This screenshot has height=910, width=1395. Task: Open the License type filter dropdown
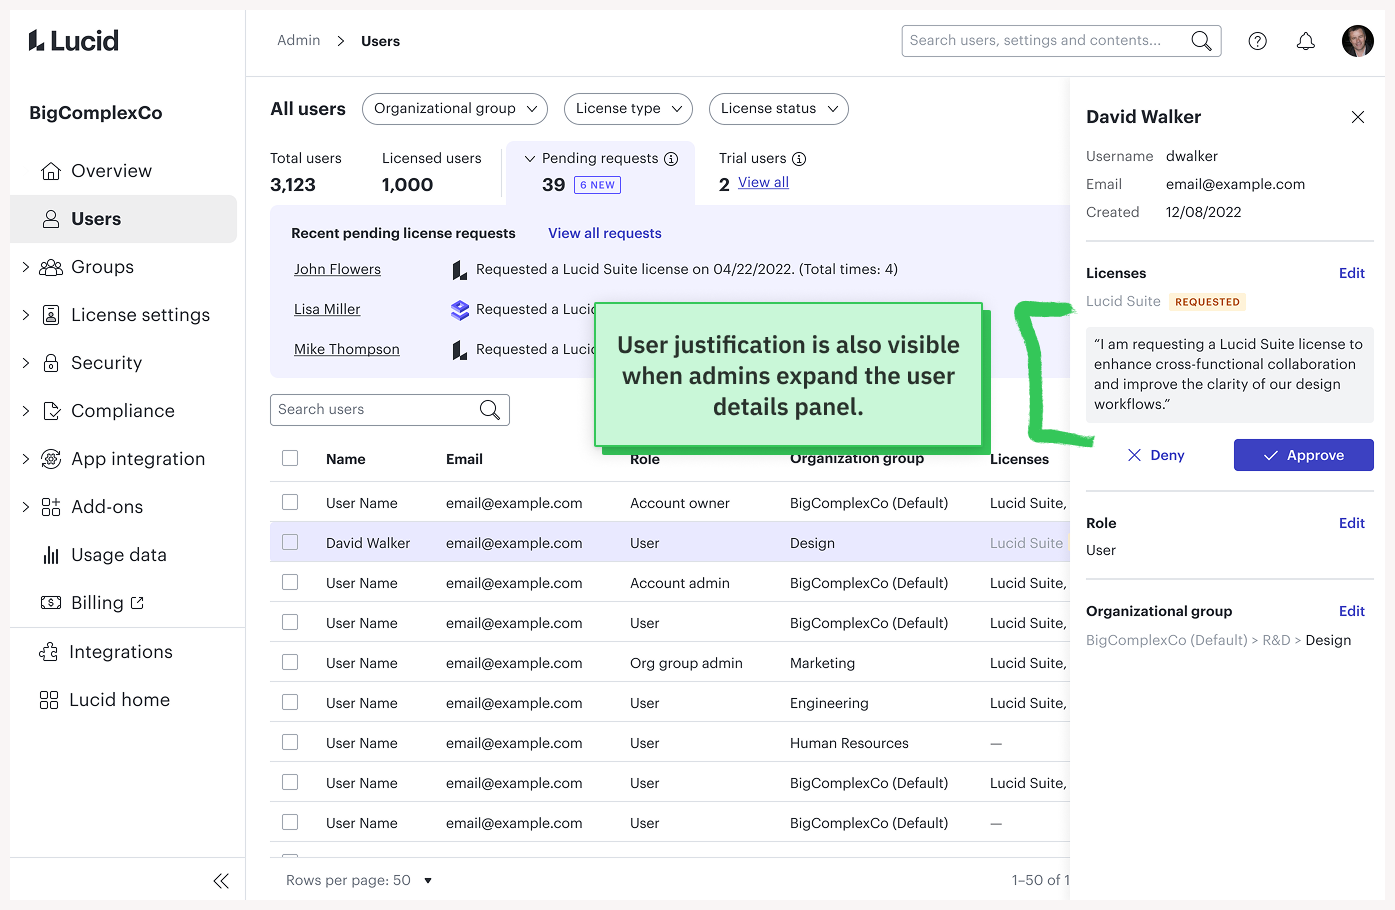pos(628,109)
